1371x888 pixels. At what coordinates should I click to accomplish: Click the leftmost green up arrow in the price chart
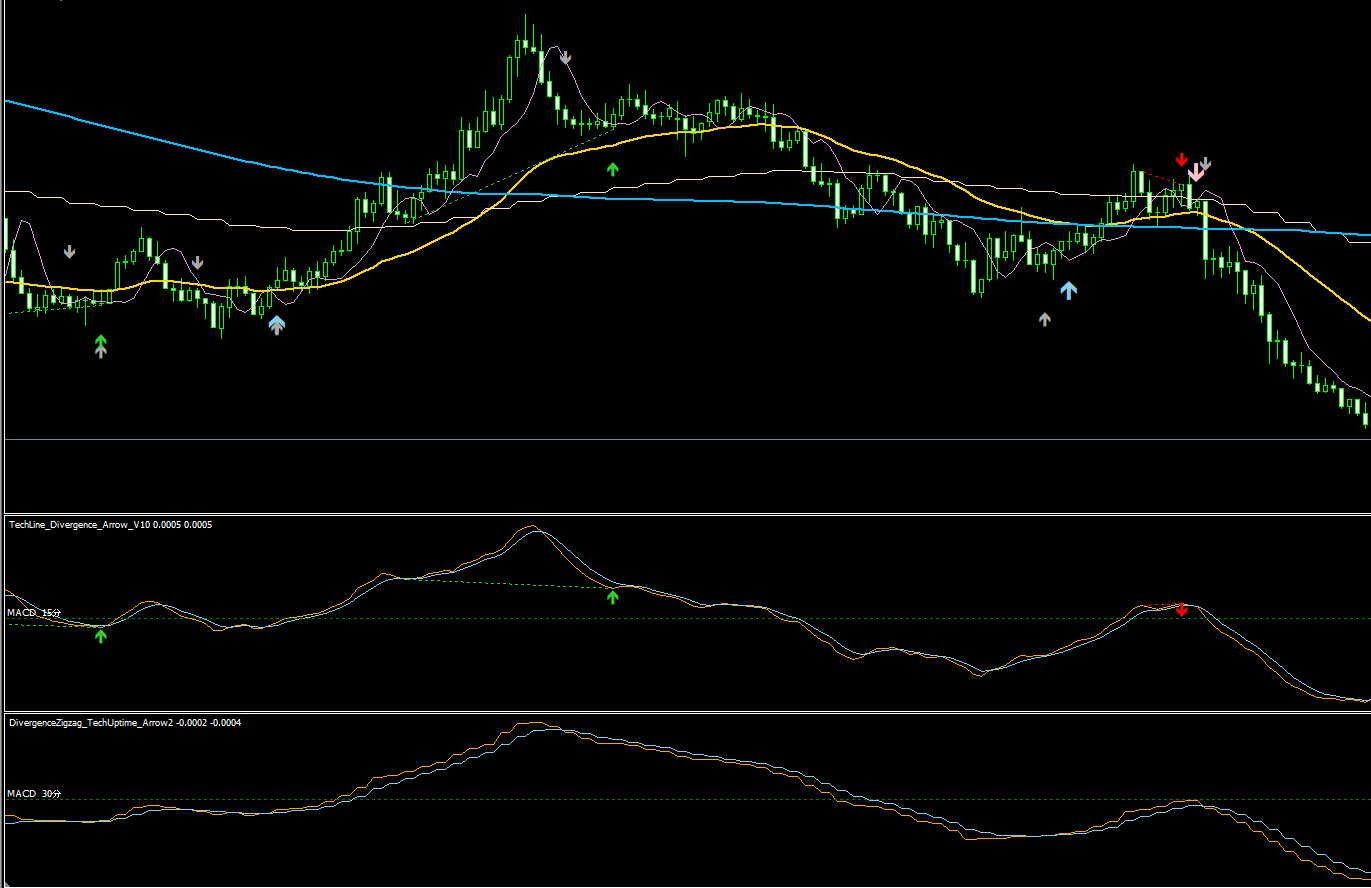pos(100,343)
